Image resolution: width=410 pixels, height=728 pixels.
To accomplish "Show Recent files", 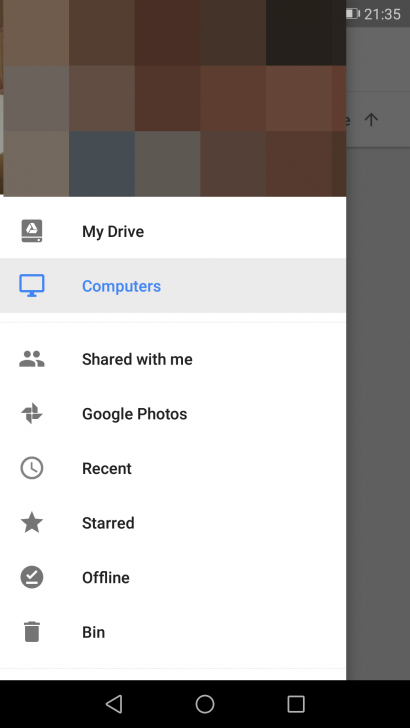I will tap(173, 468).
